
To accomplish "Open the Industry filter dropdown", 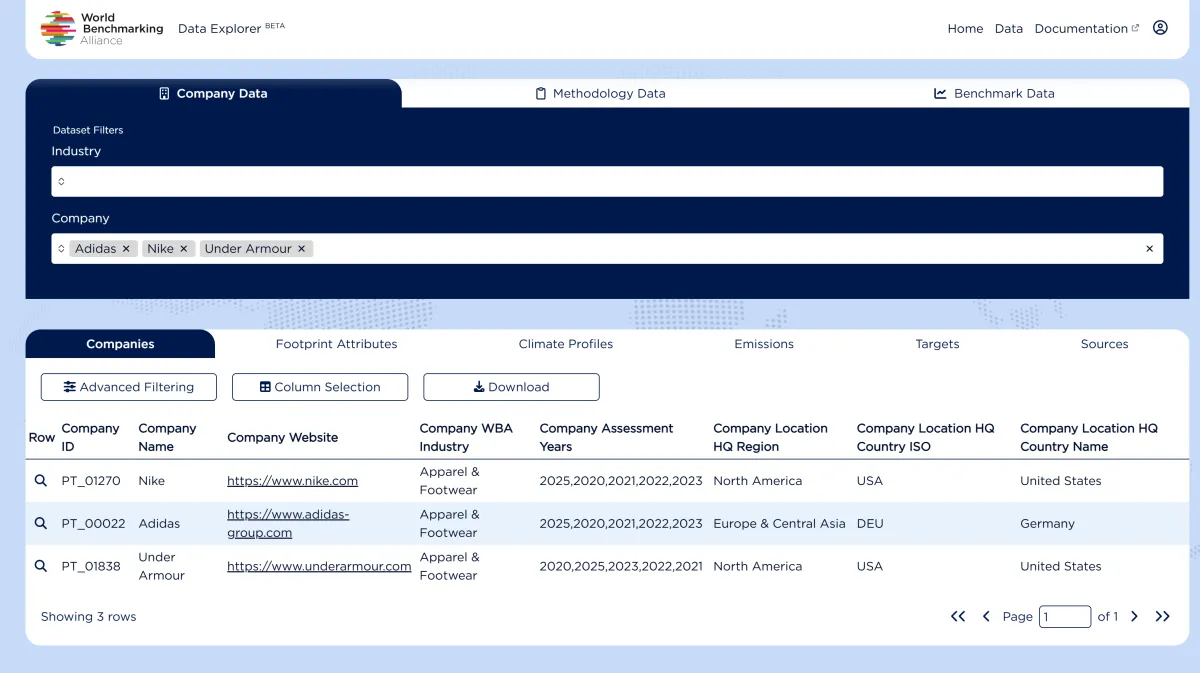I will point(607,181).
